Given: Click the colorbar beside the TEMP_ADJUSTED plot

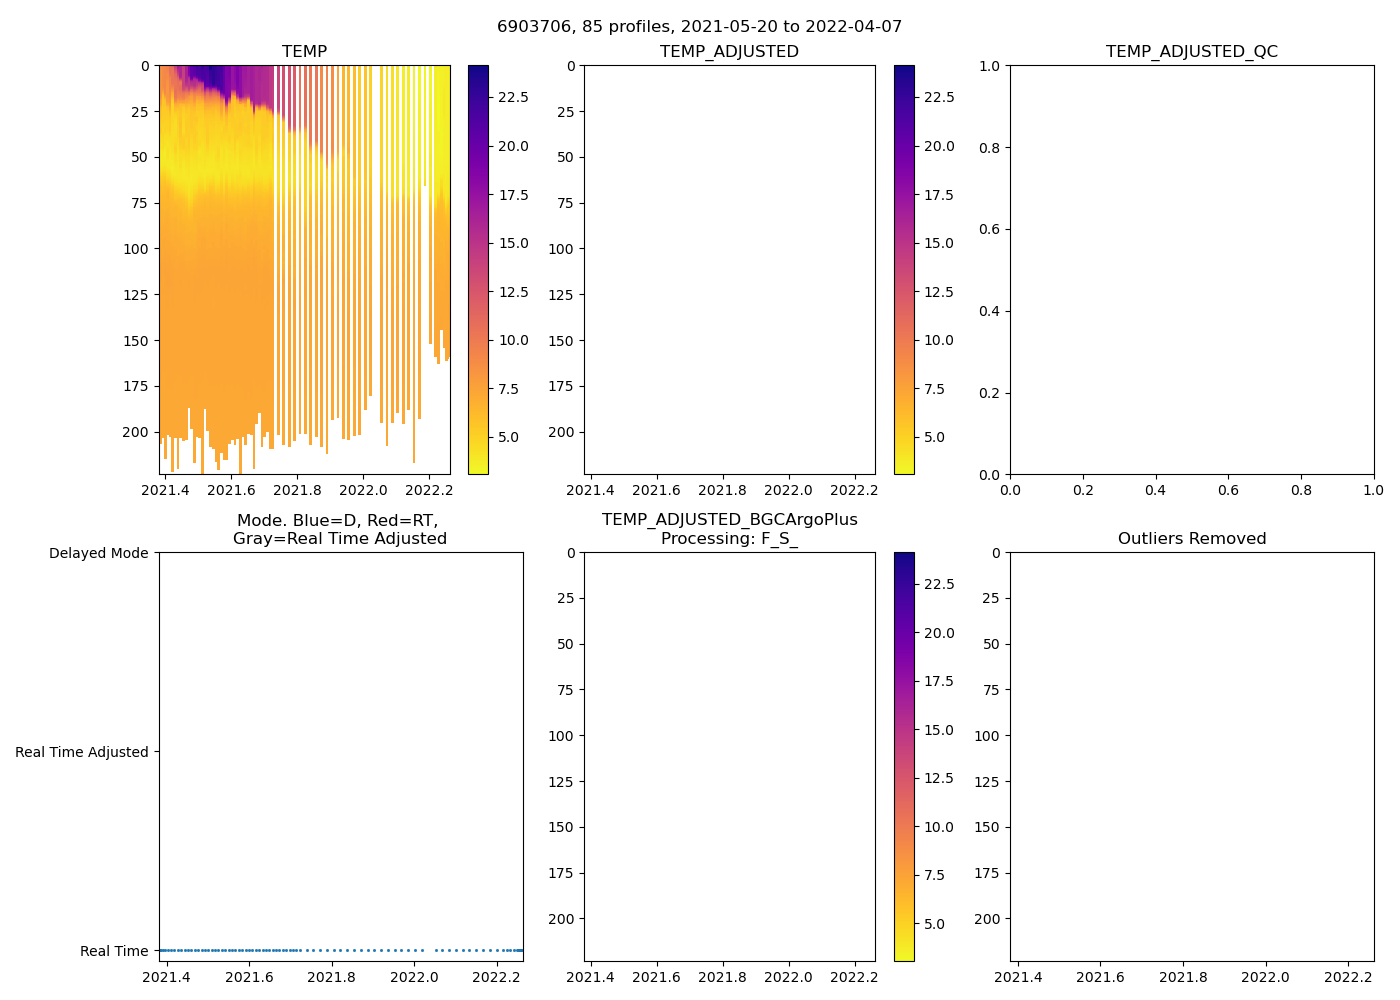Looking at the screenshot, I should 904,270.
